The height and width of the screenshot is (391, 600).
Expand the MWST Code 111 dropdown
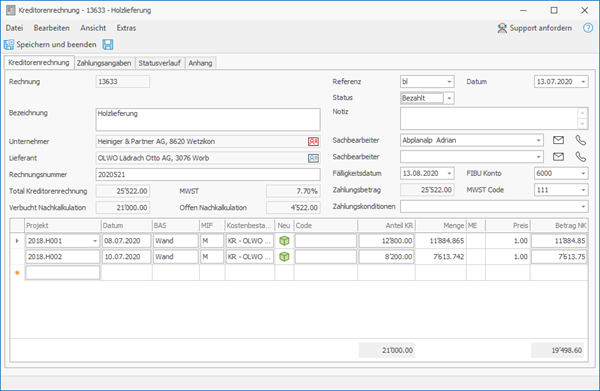[583, 190]
